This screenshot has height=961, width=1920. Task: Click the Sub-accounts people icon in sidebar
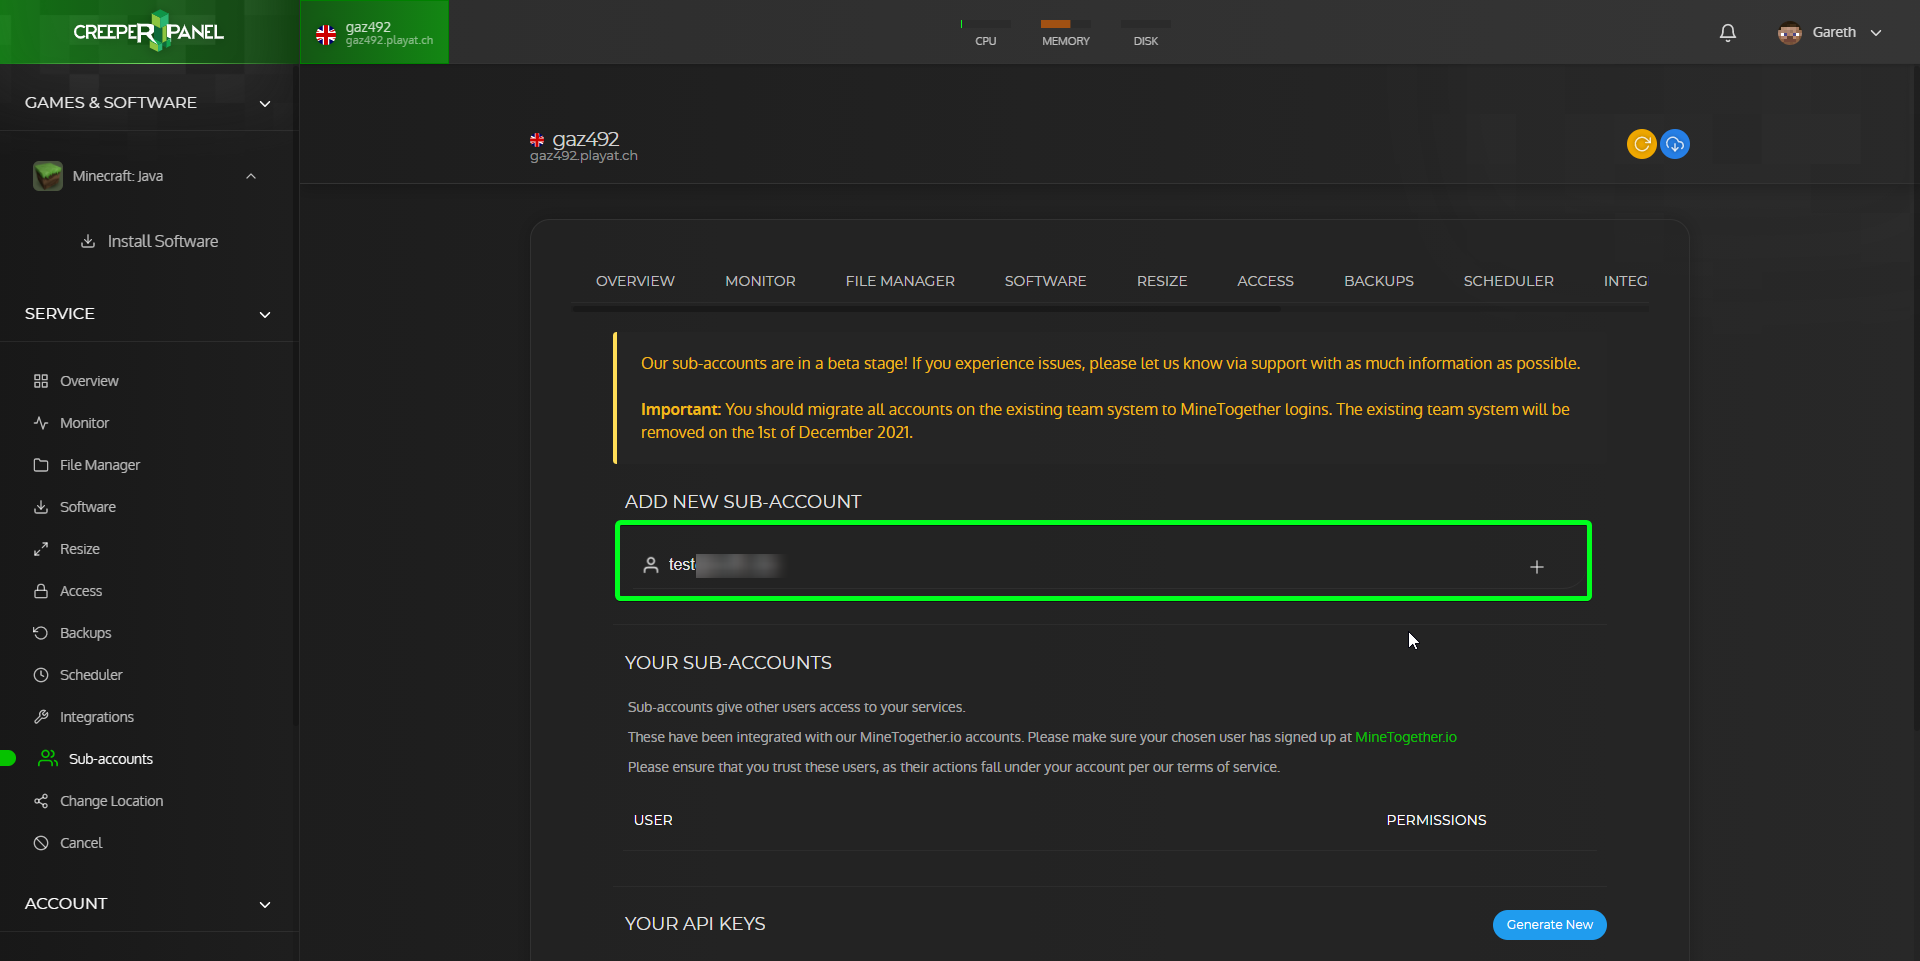pyautogui.click(x=47, y=759)
